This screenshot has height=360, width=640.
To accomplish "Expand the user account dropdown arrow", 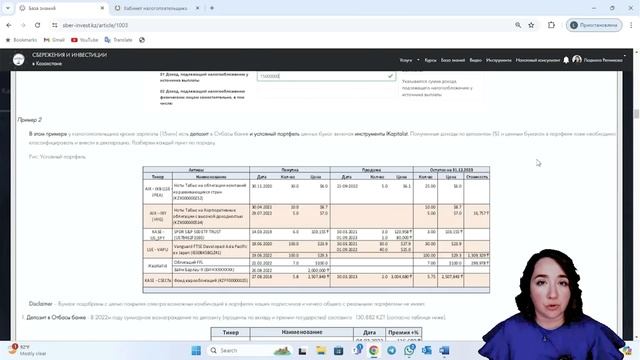I will [x=624, y=56].
